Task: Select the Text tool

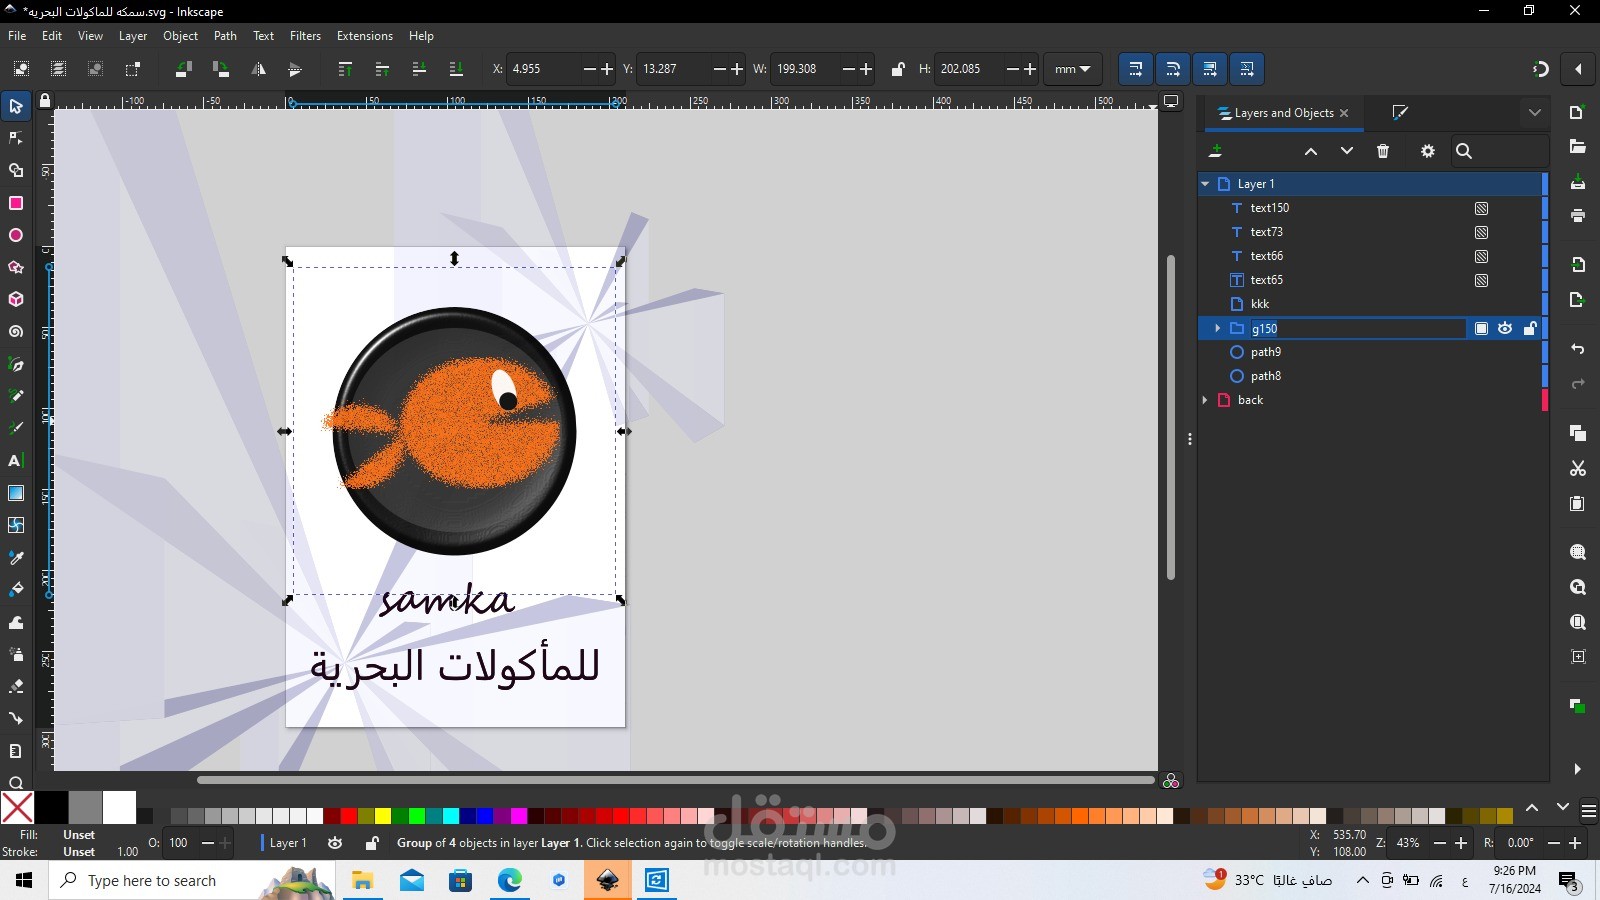Action: tap(16, 461)
